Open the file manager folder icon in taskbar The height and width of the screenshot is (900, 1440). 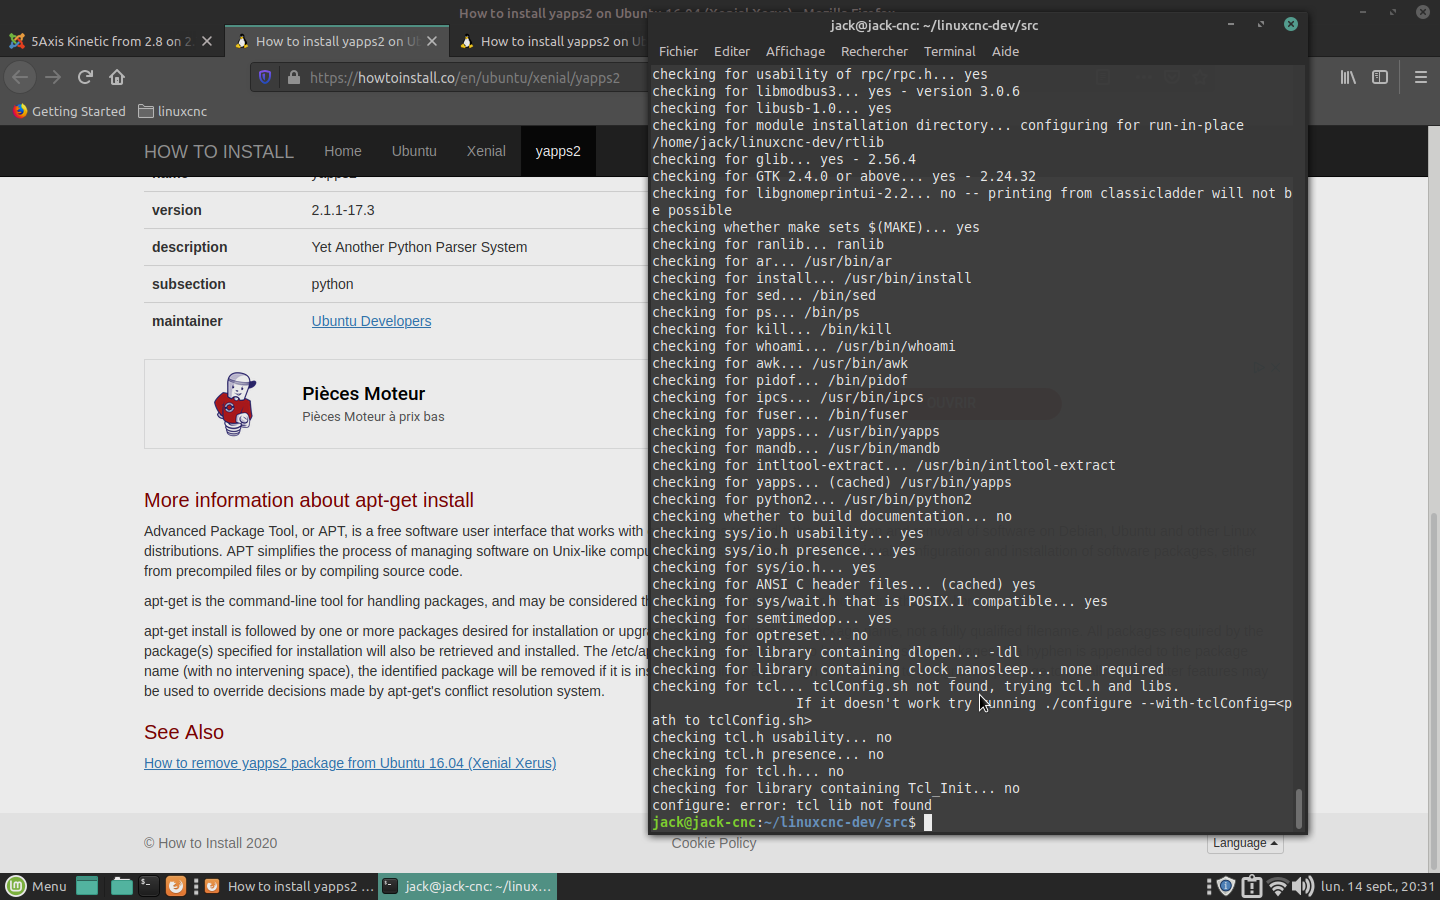coord(121,886)
